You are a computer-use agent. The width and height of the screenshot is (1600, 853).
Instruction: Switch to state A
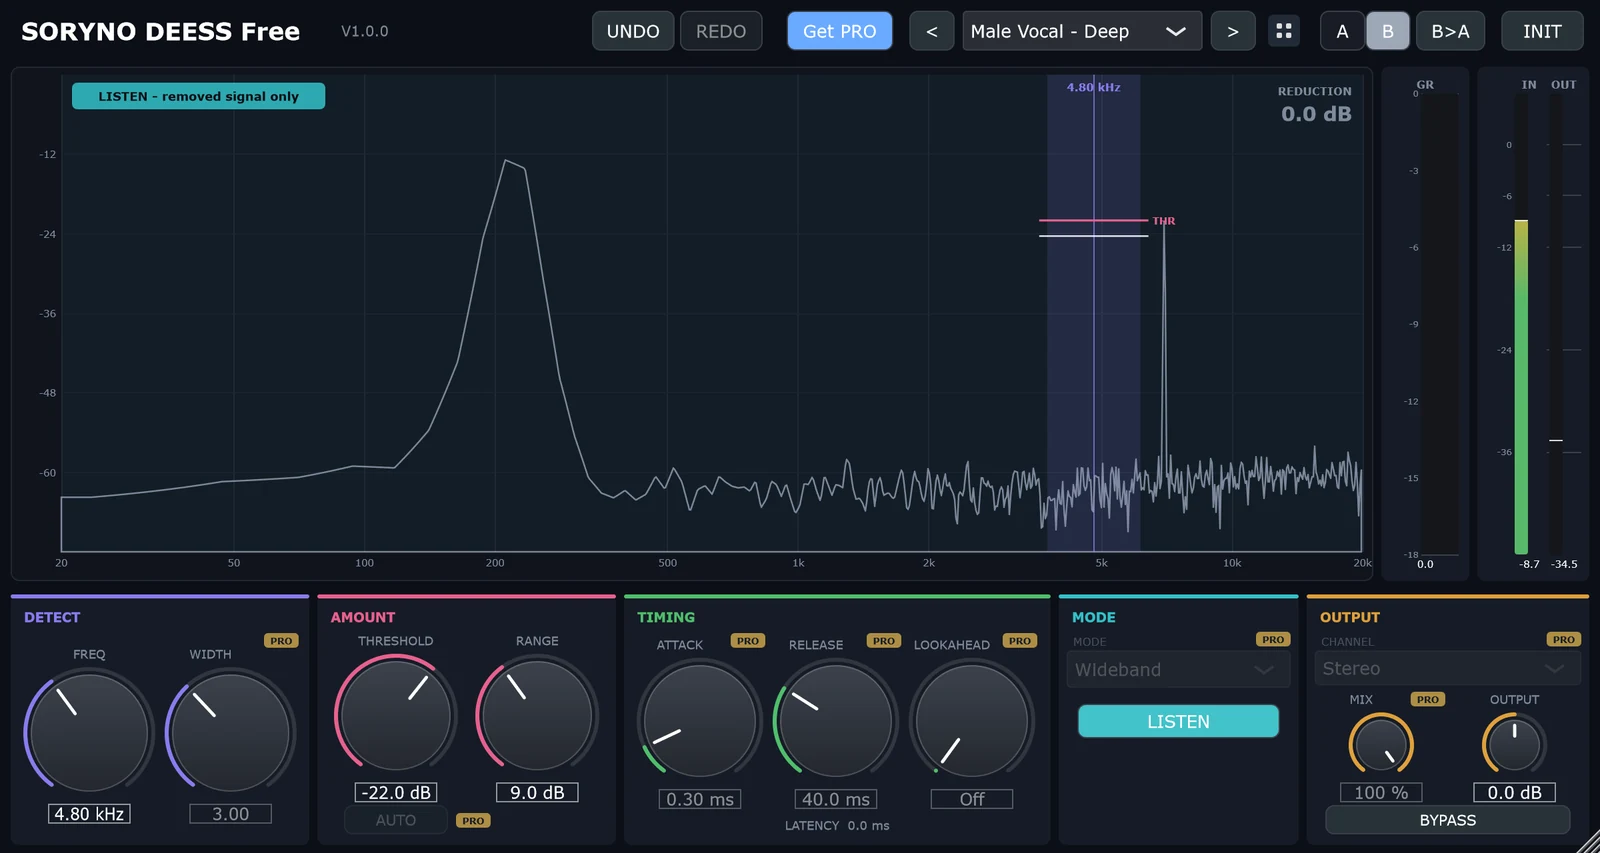(x=1342, y=31)
